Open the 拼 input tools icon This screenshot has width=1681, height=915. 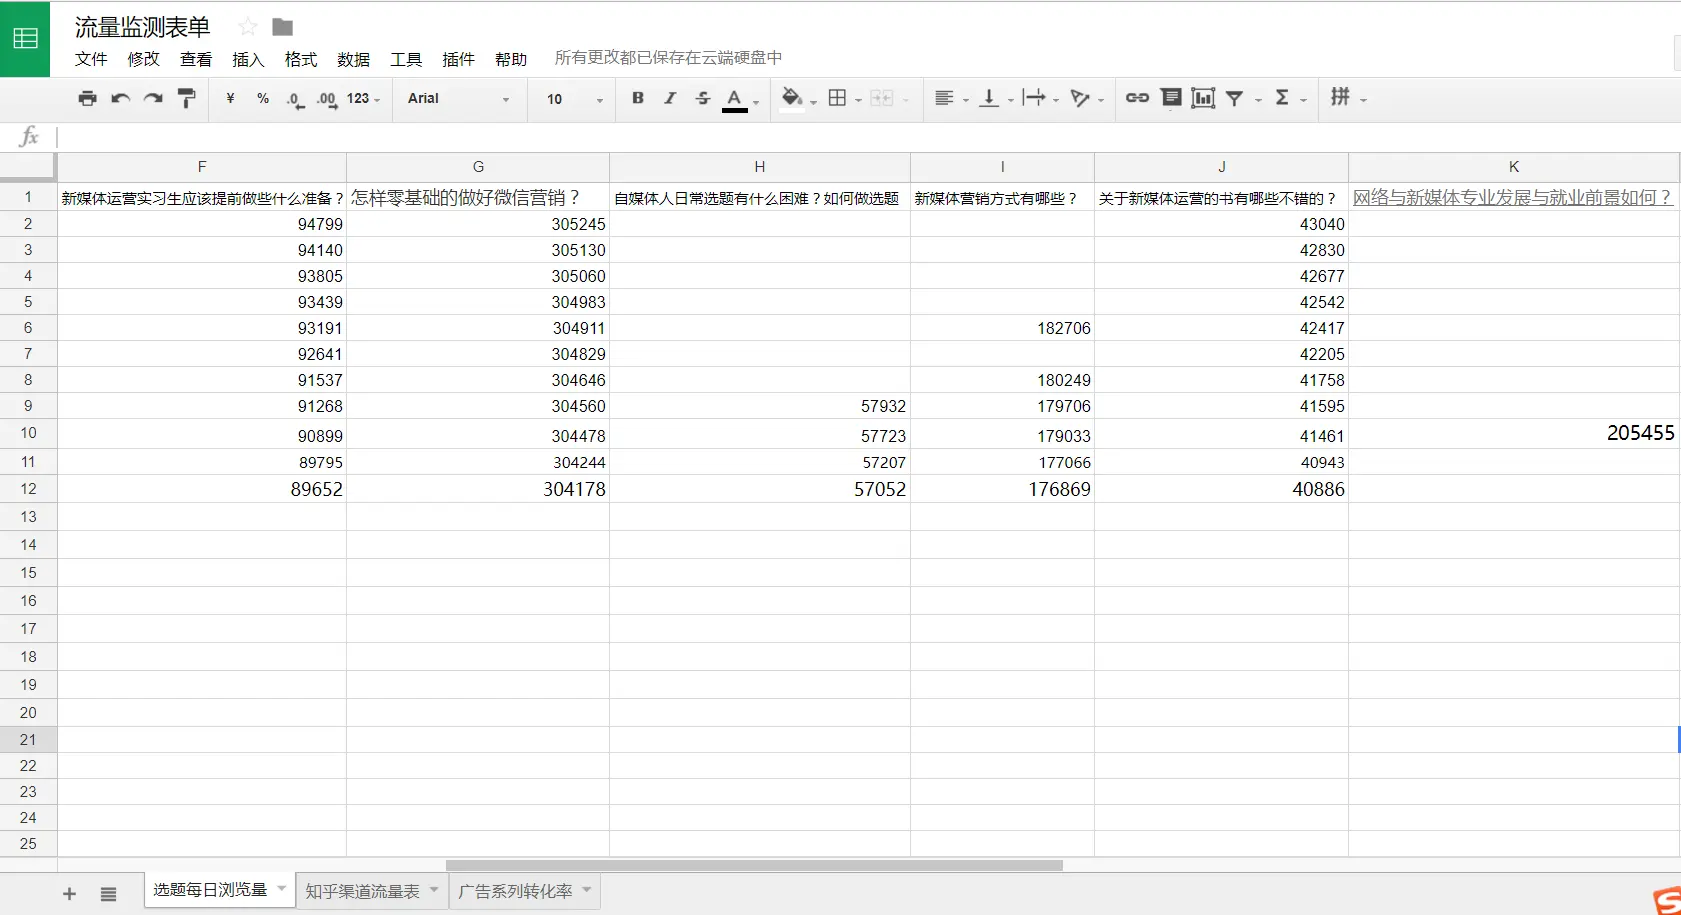(1340, 97)
